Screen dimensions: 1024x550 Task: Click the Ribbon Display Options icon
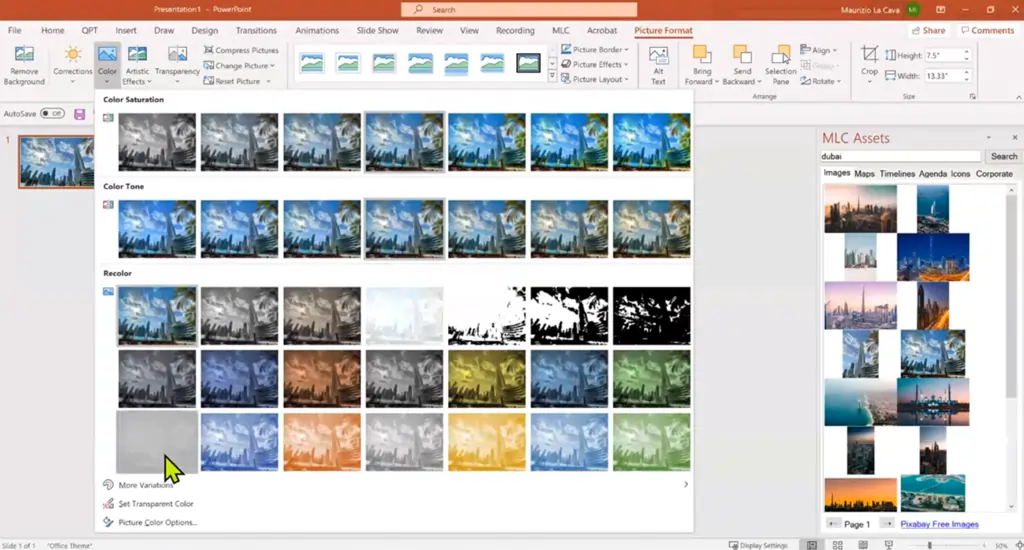click(940, 10)
